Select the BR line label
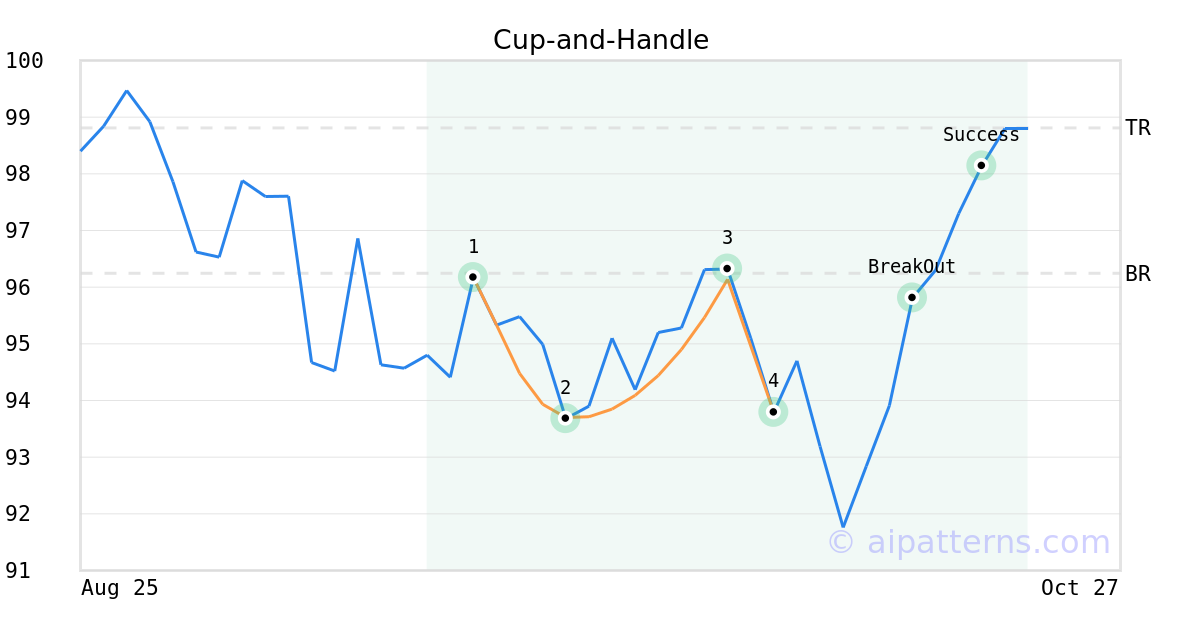1200x630 pixels. pyautogui.click(x=1138, y=274)
